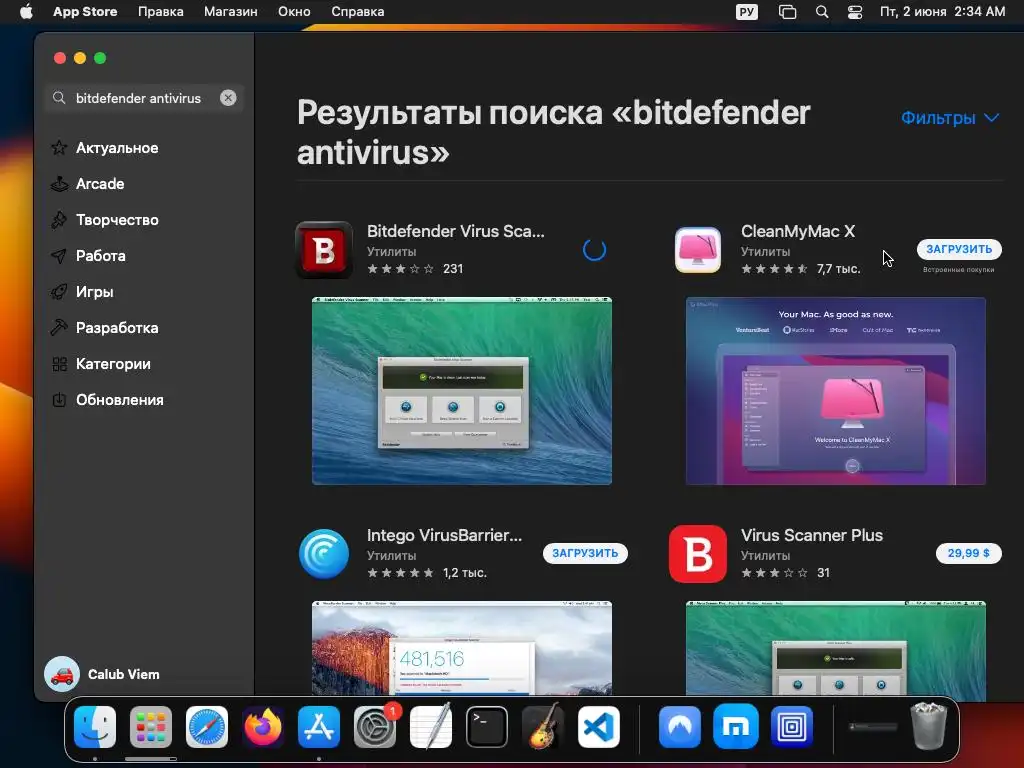Viewport: 1024px width, 768px height.
Task: Open Spotlight search in menu bar
Action: point(822,12)
